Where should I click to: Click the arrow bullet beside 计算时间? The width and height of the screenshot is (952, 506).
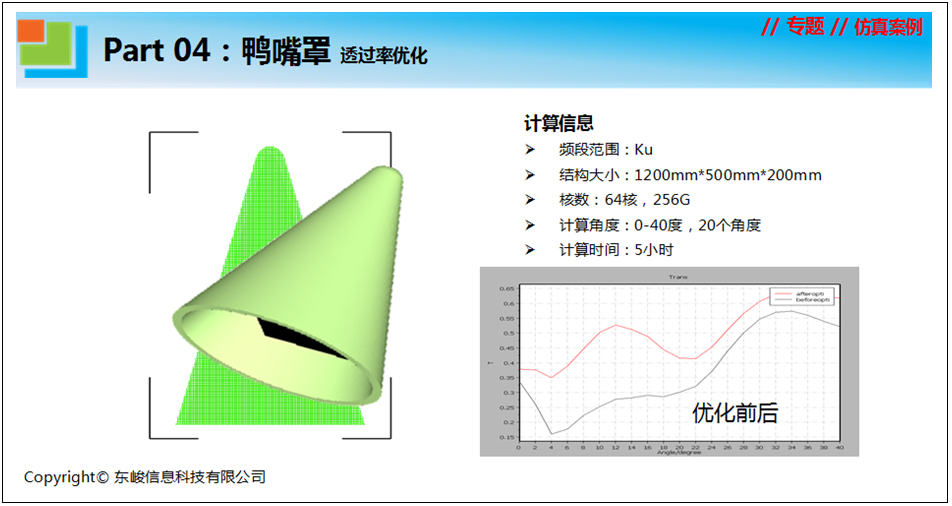530,250
